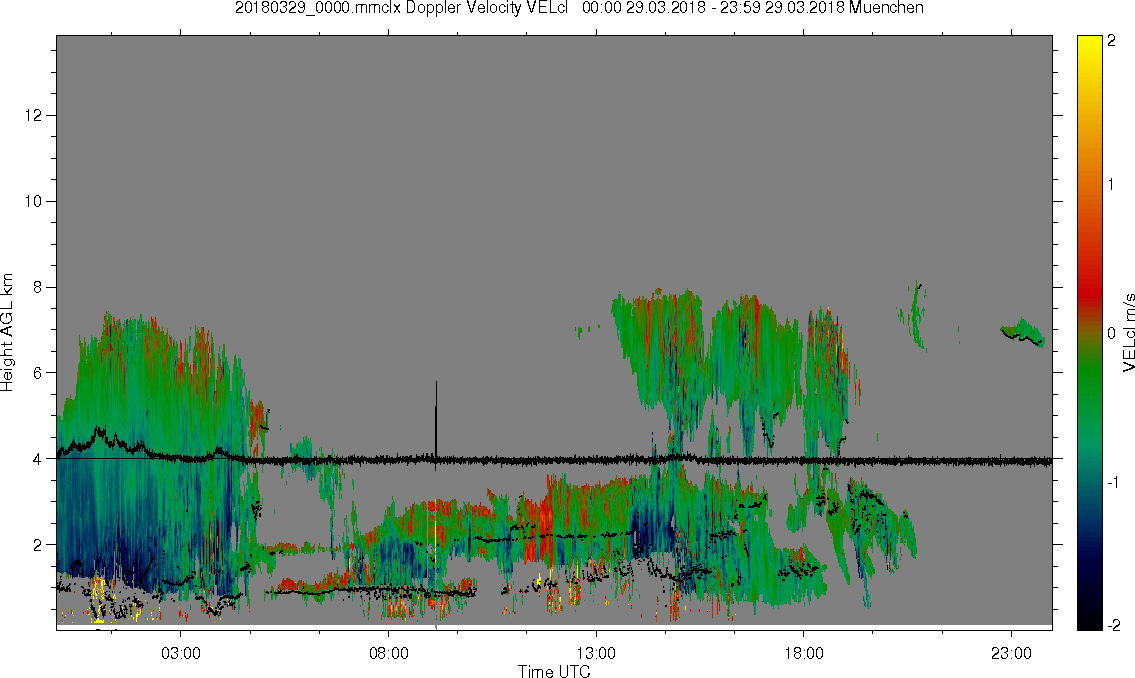Click the 2 km height tick label
This screenshot has width=1135, height=678.
click(x=38, y=545)
